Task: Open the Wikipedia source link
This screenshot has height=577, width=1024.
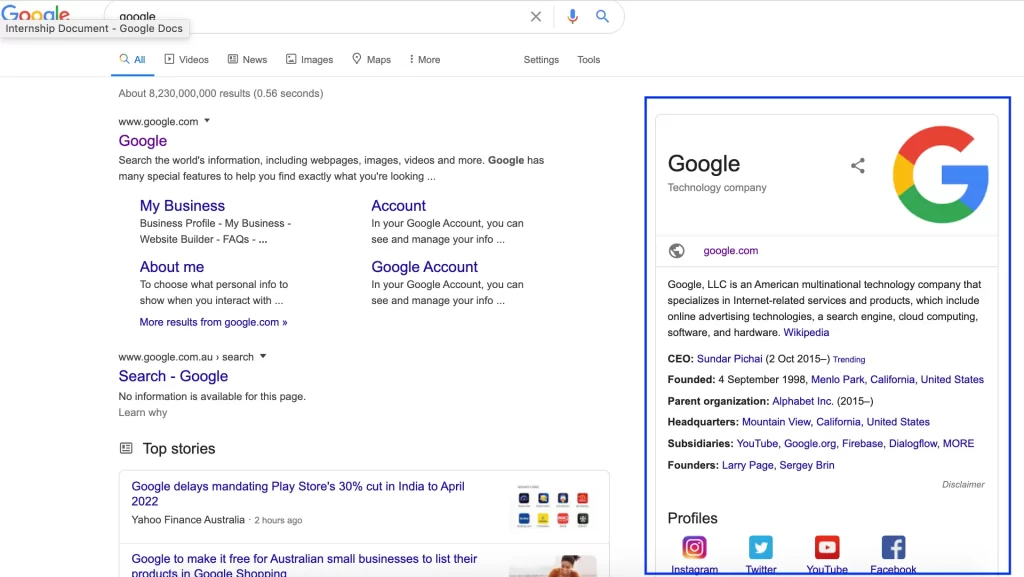Action: 806,332
